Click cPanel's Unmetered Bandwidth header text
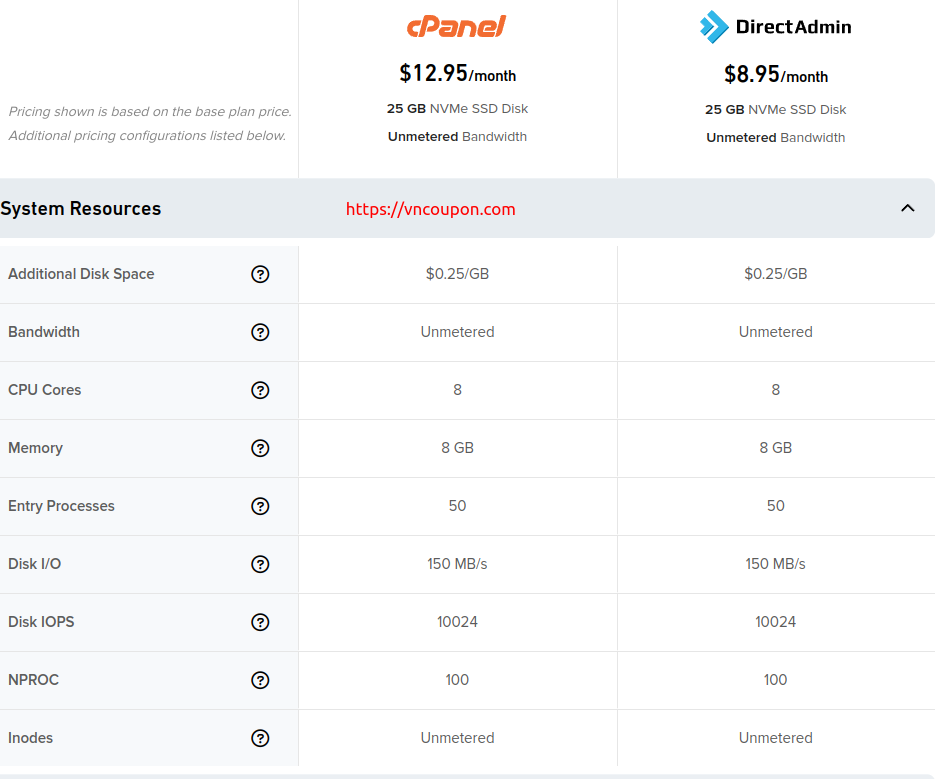 [457, 137]
